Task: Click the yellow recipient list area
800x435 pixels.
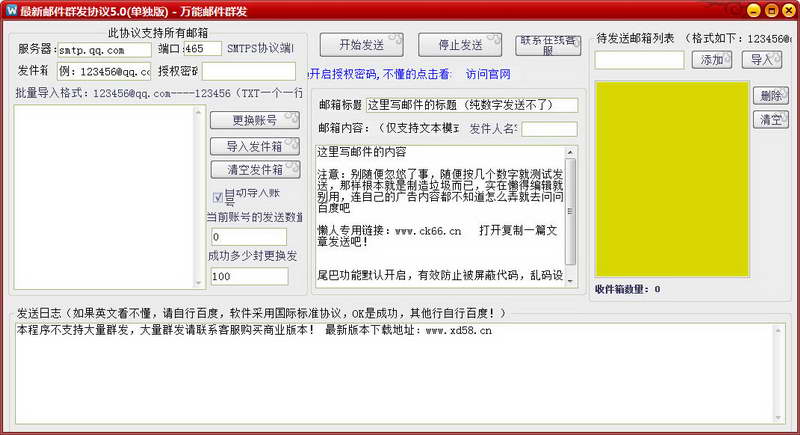Action: 672,178
